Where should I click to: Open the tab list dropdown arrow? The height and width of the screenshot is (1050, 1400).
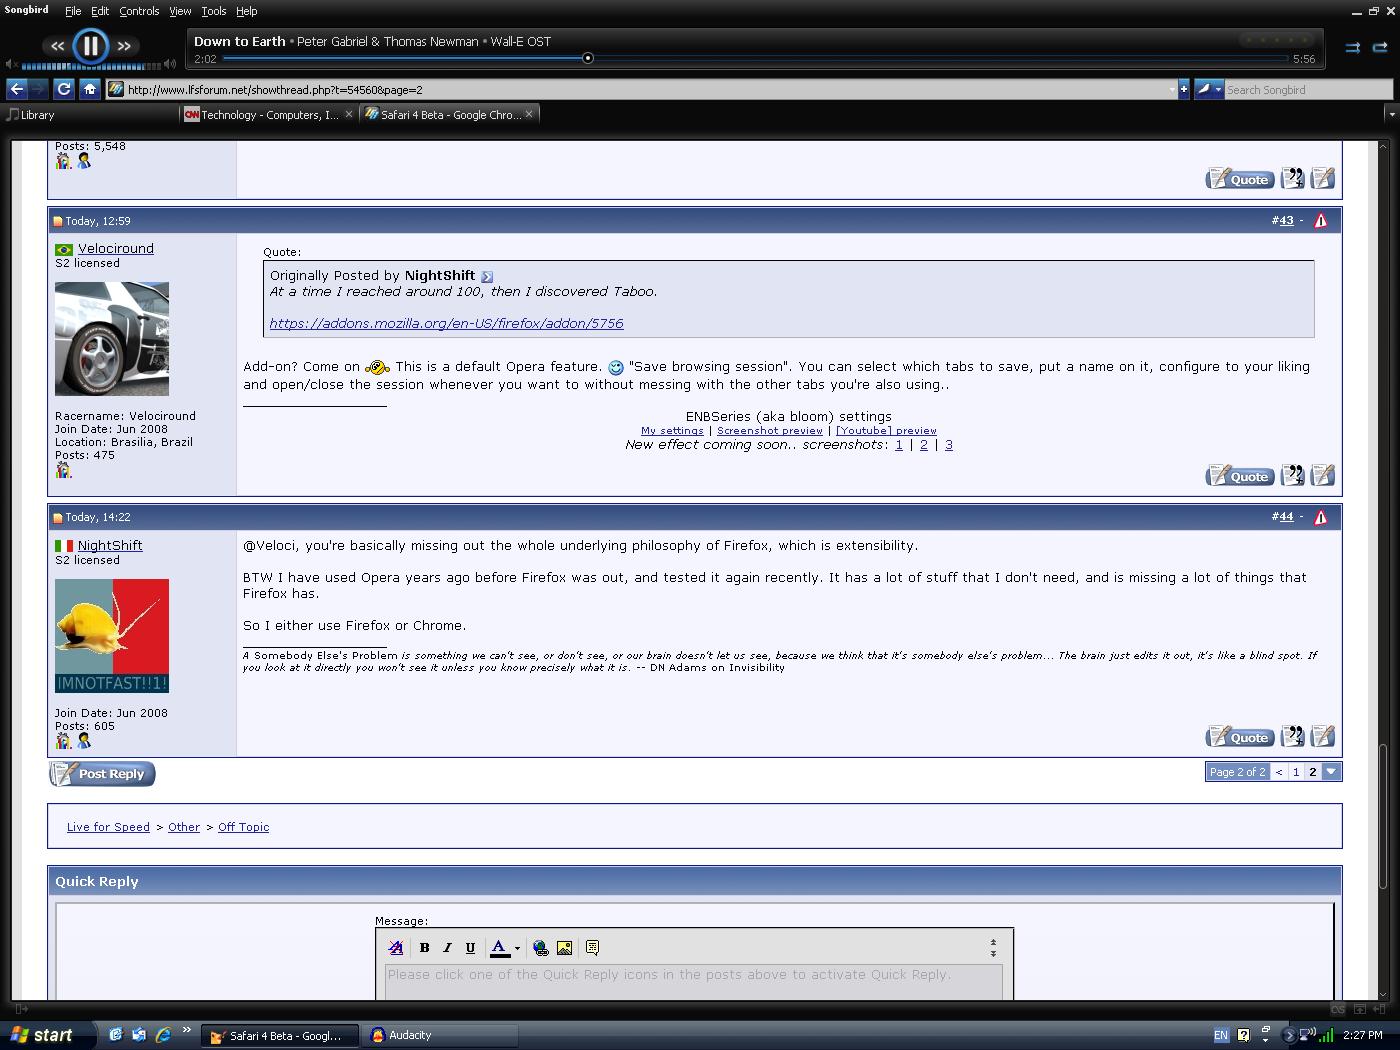click(x=1392, y=115)
